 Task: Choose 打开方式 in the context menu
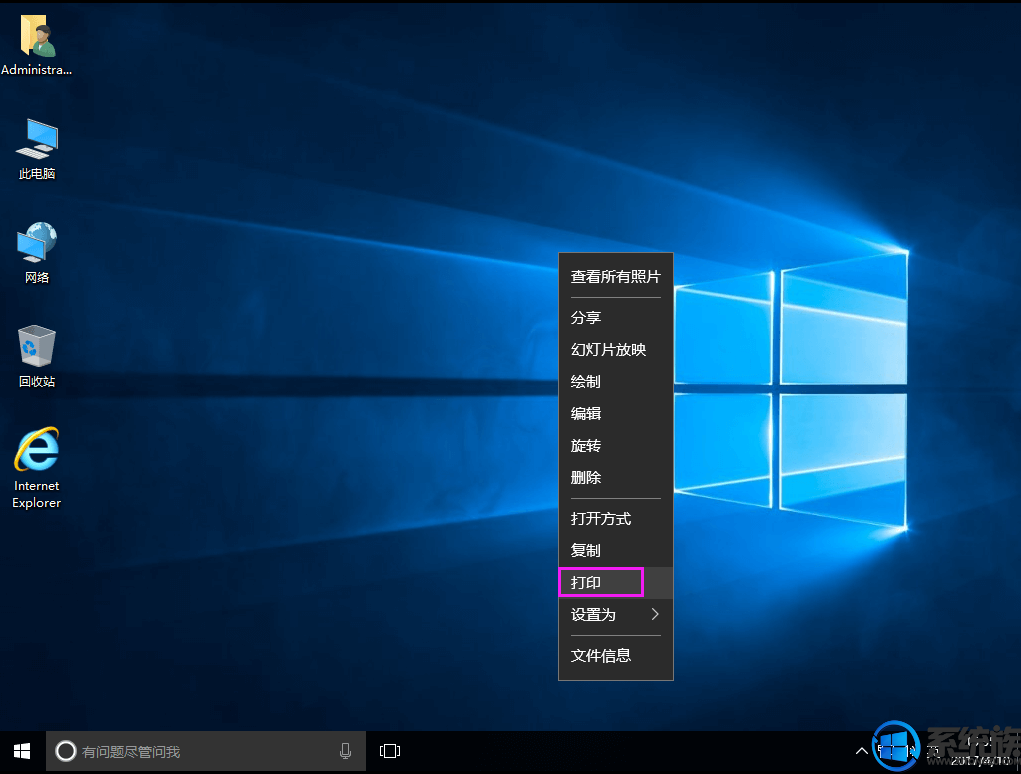click(615, 519)
